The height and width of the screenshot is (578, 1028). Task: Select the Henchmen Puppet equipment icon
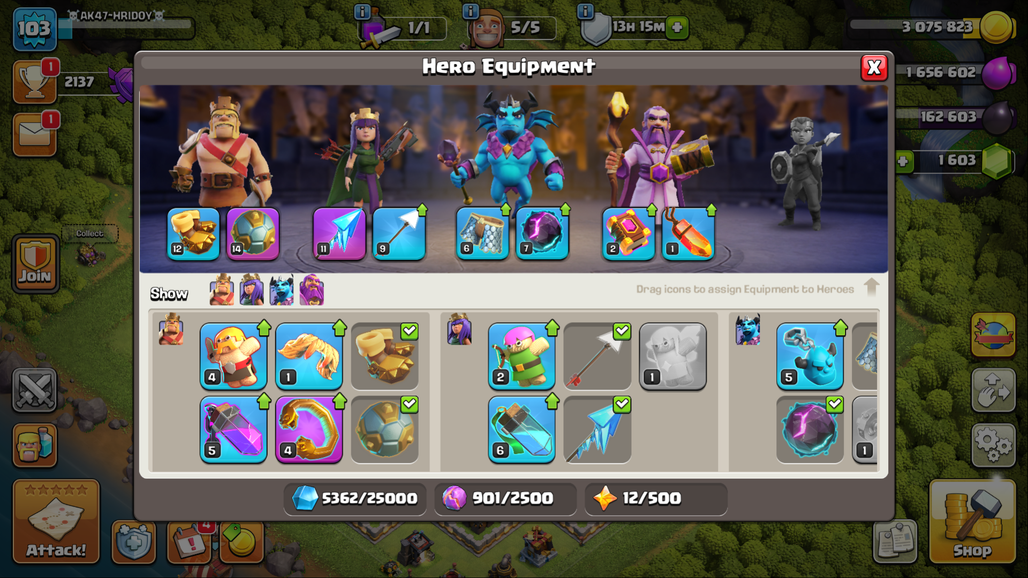810,356
